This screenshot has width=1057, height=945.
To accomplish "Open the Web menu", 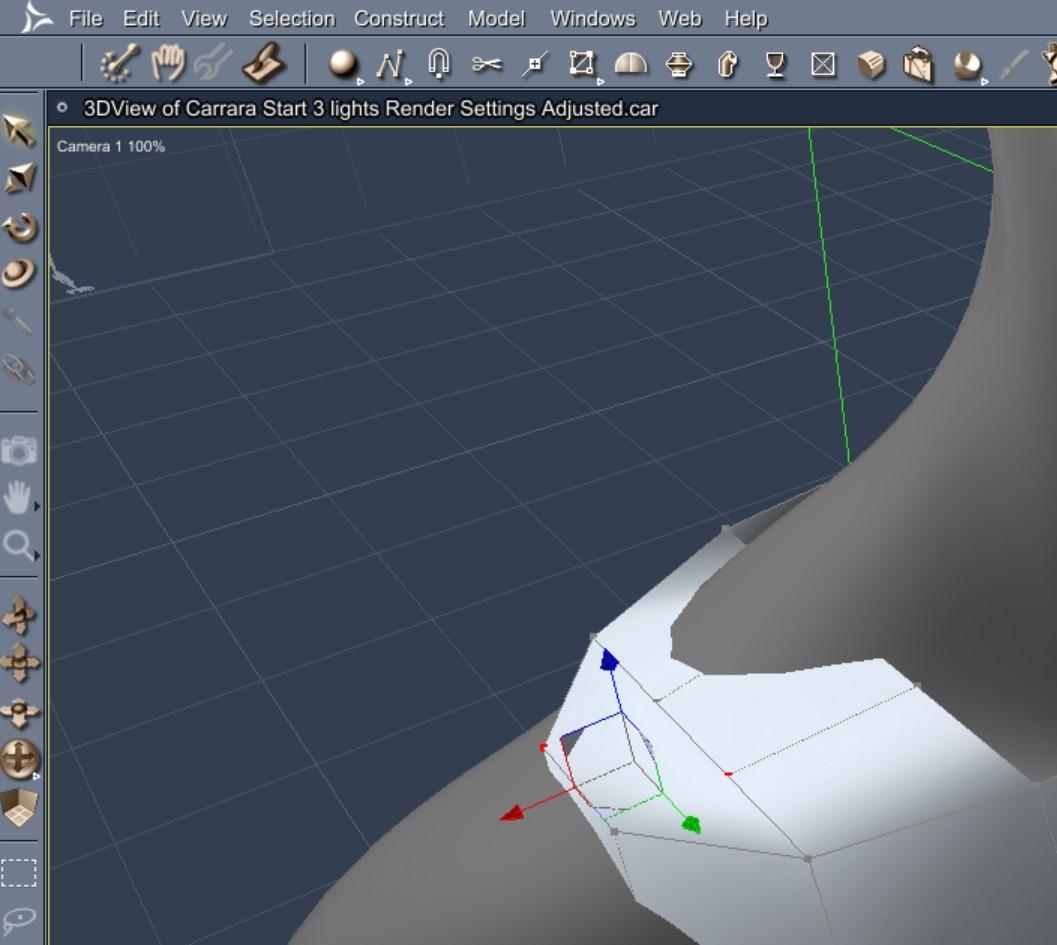I will point(680,18).
